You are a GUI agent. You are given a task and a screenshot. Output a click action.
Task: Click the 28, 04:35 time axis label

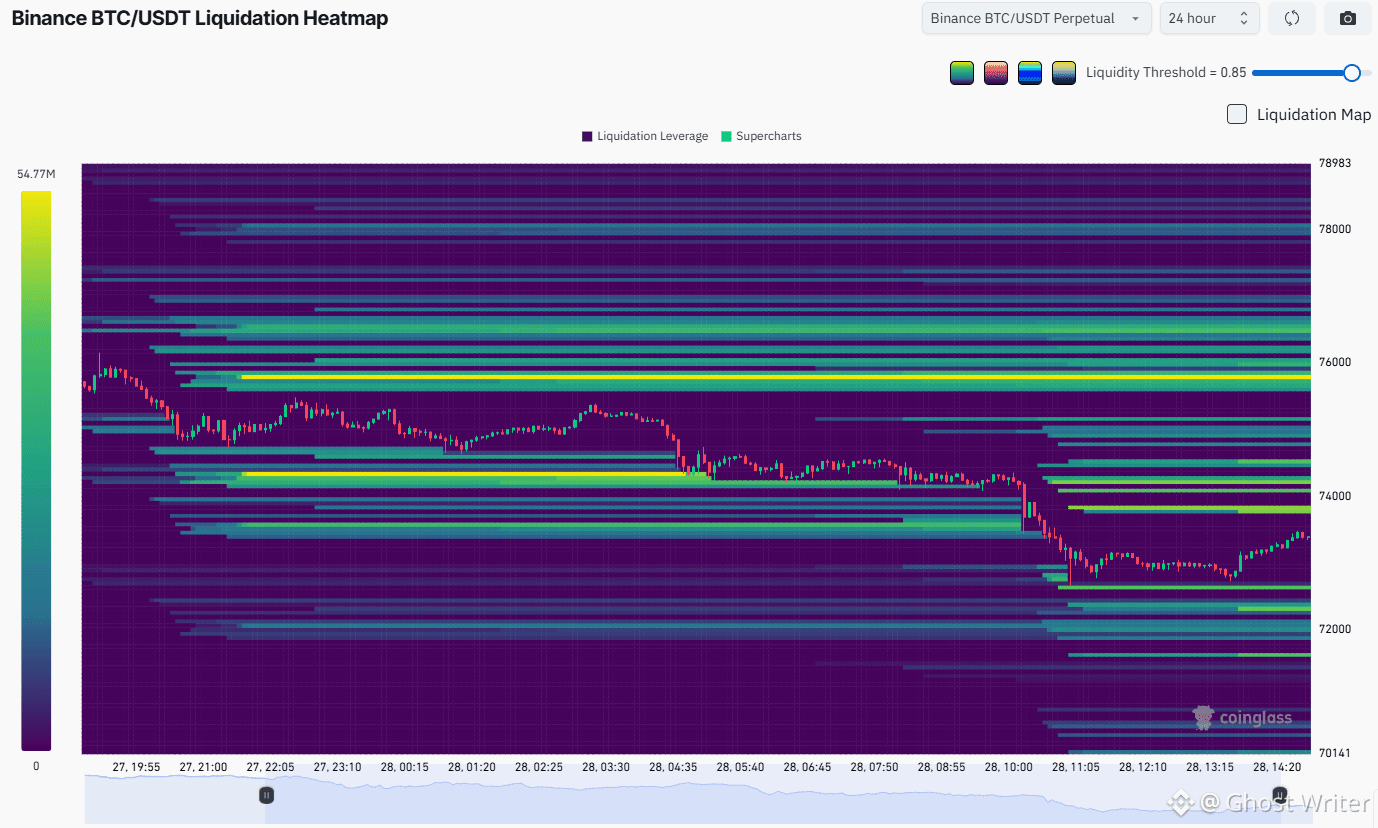(673, 767)
